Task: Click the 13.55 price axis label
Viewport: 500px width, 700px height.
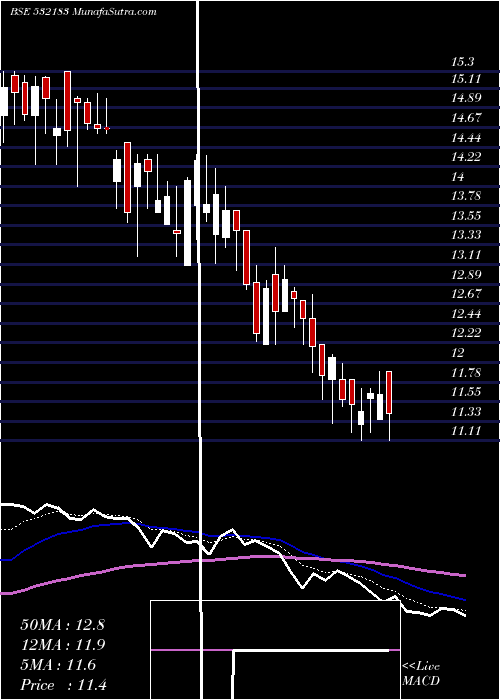Action: click(x=467, y=216)
